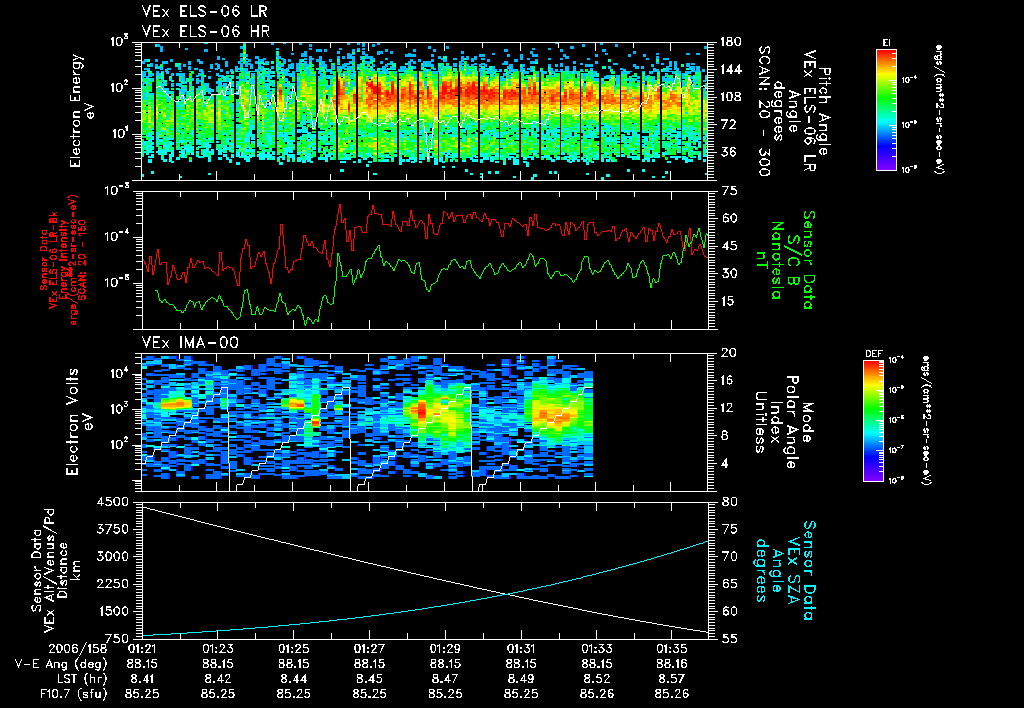Click the DEF color scale bar

(873, 421)
